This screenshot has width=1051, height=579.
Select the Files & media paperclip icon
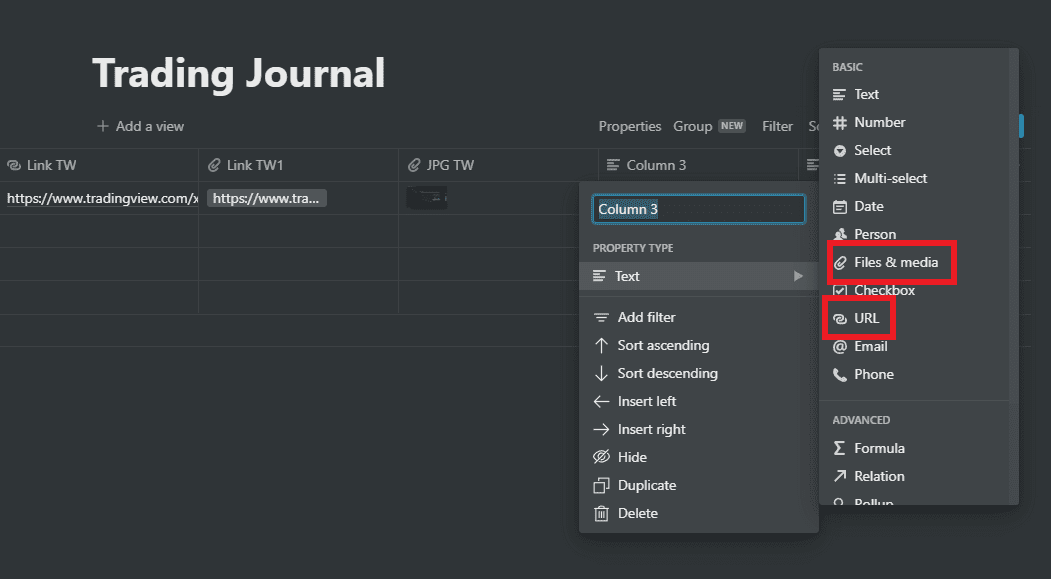[839, 263]
